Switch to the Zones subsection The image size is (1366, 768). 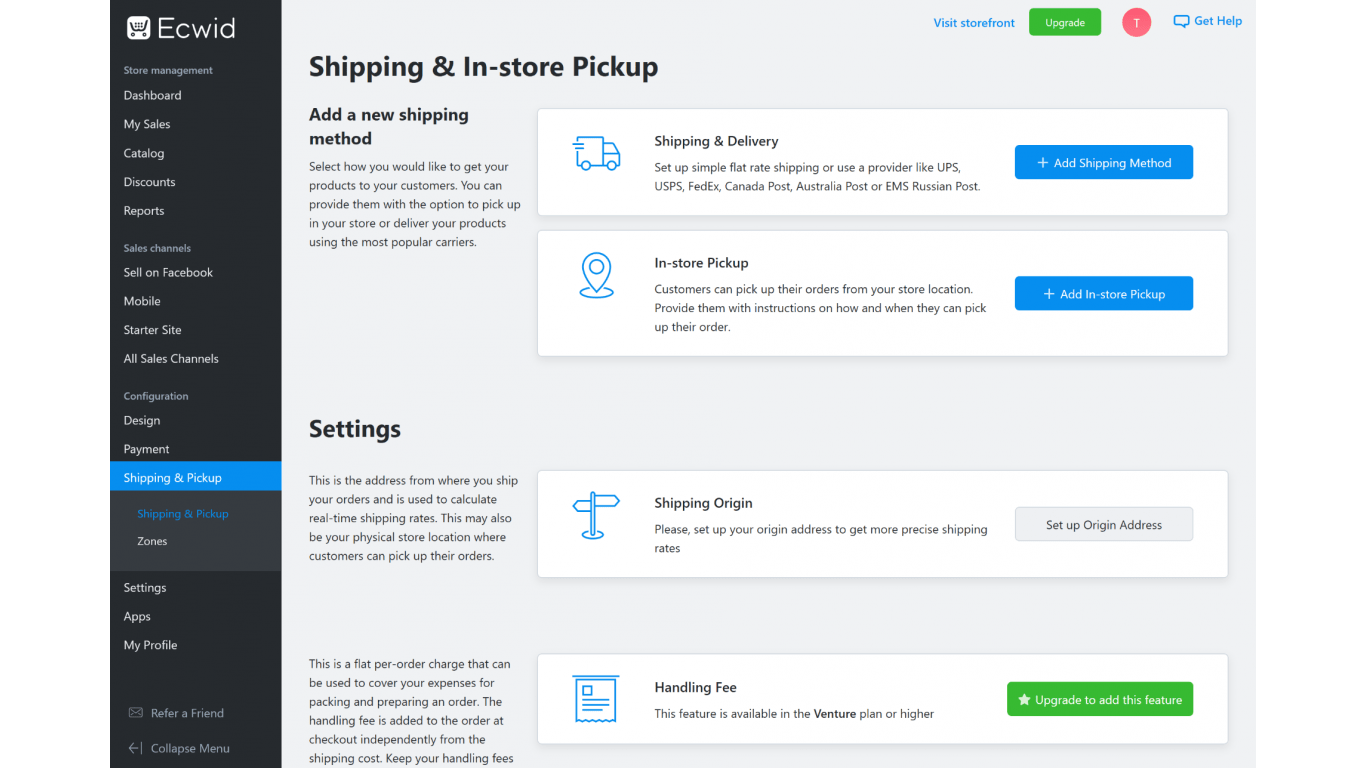point(152,541)
